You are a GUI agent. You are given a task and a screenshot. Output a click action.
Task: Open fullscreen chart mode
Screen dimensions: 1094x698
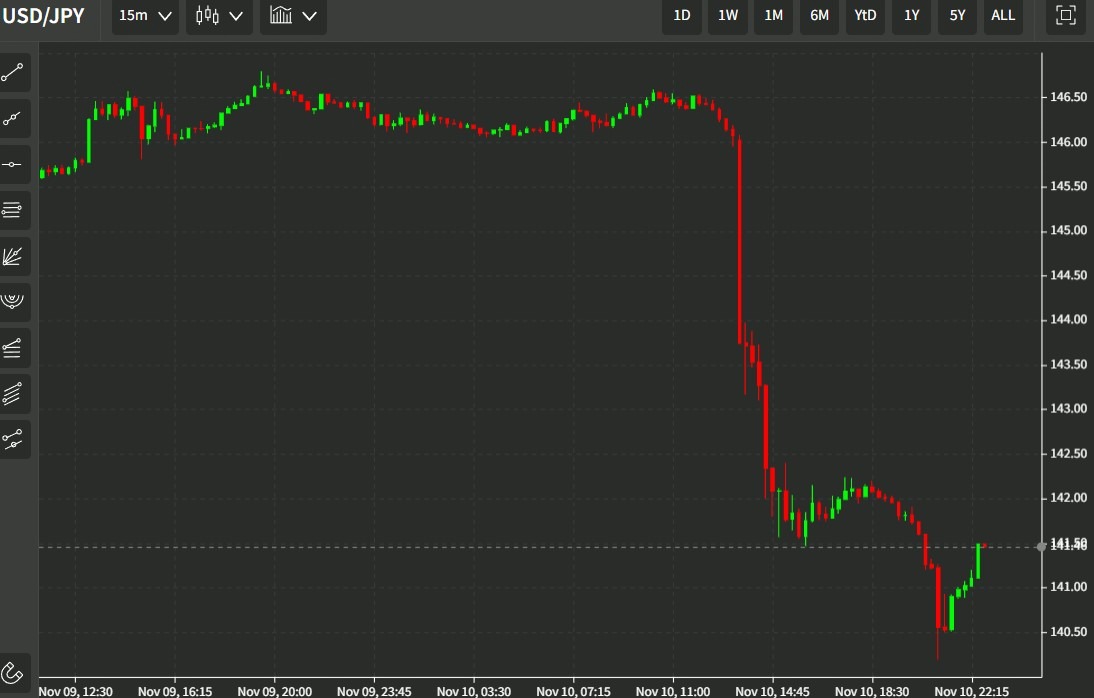point(1065,15)
